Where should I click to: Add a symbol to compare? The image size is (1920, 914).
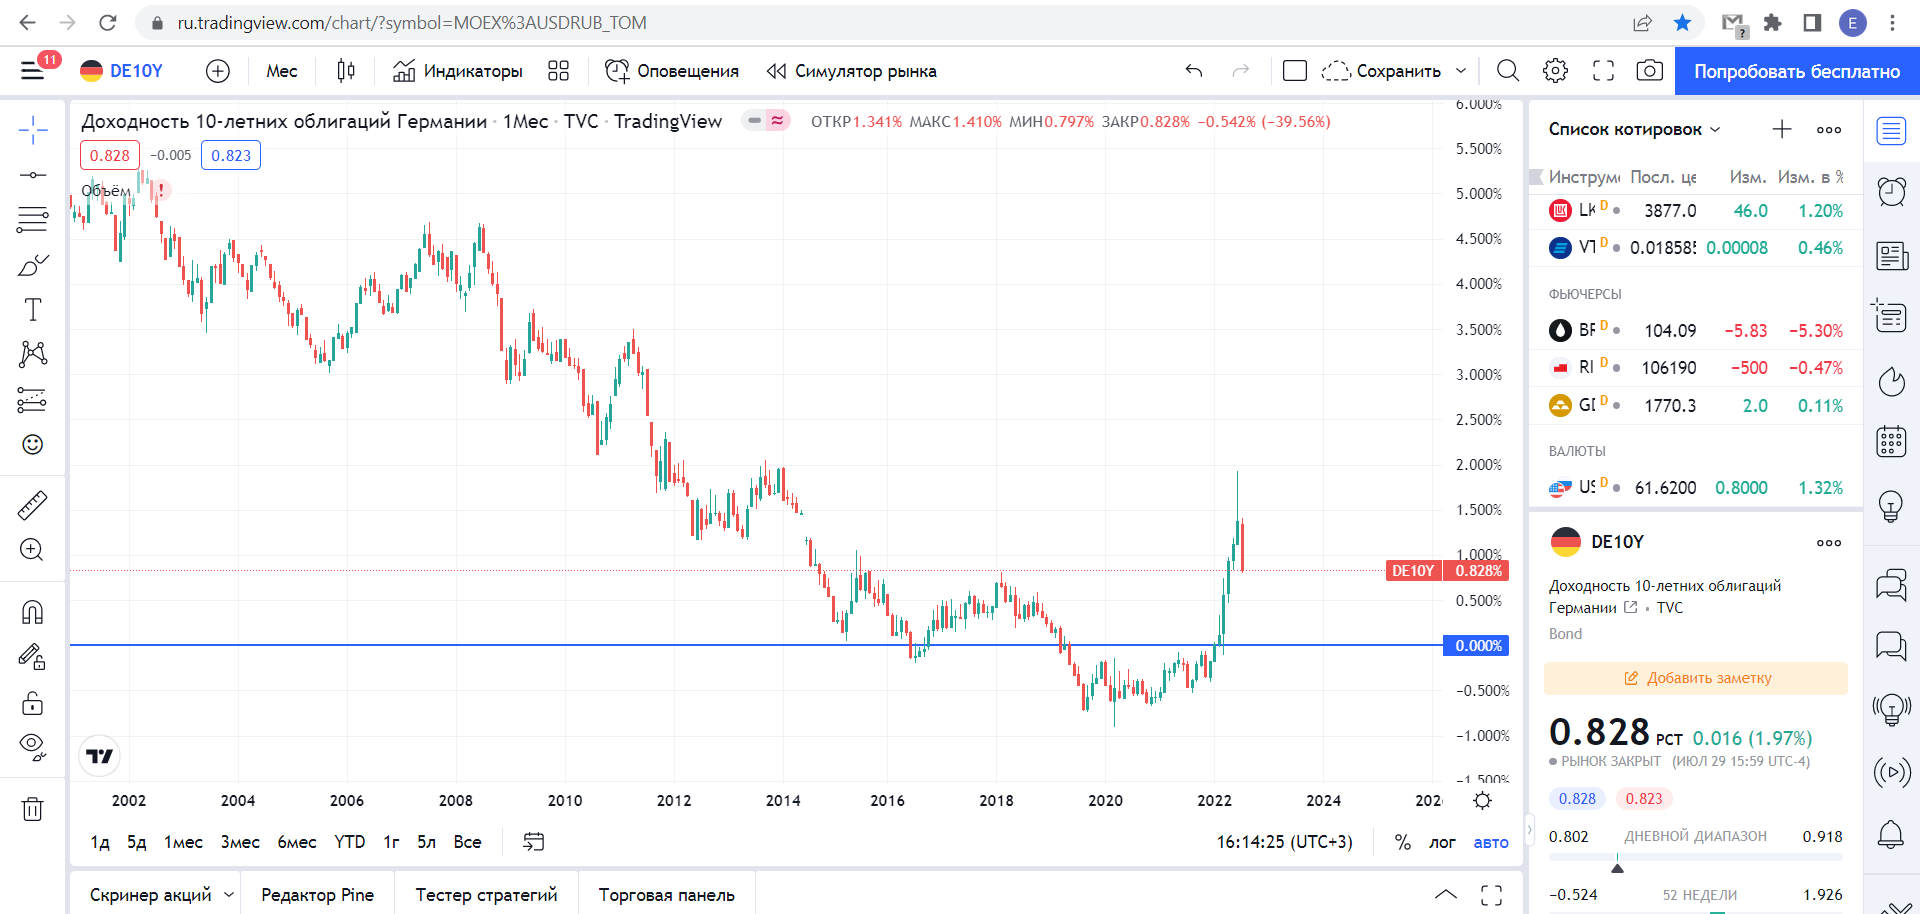[x=217, y=71]
